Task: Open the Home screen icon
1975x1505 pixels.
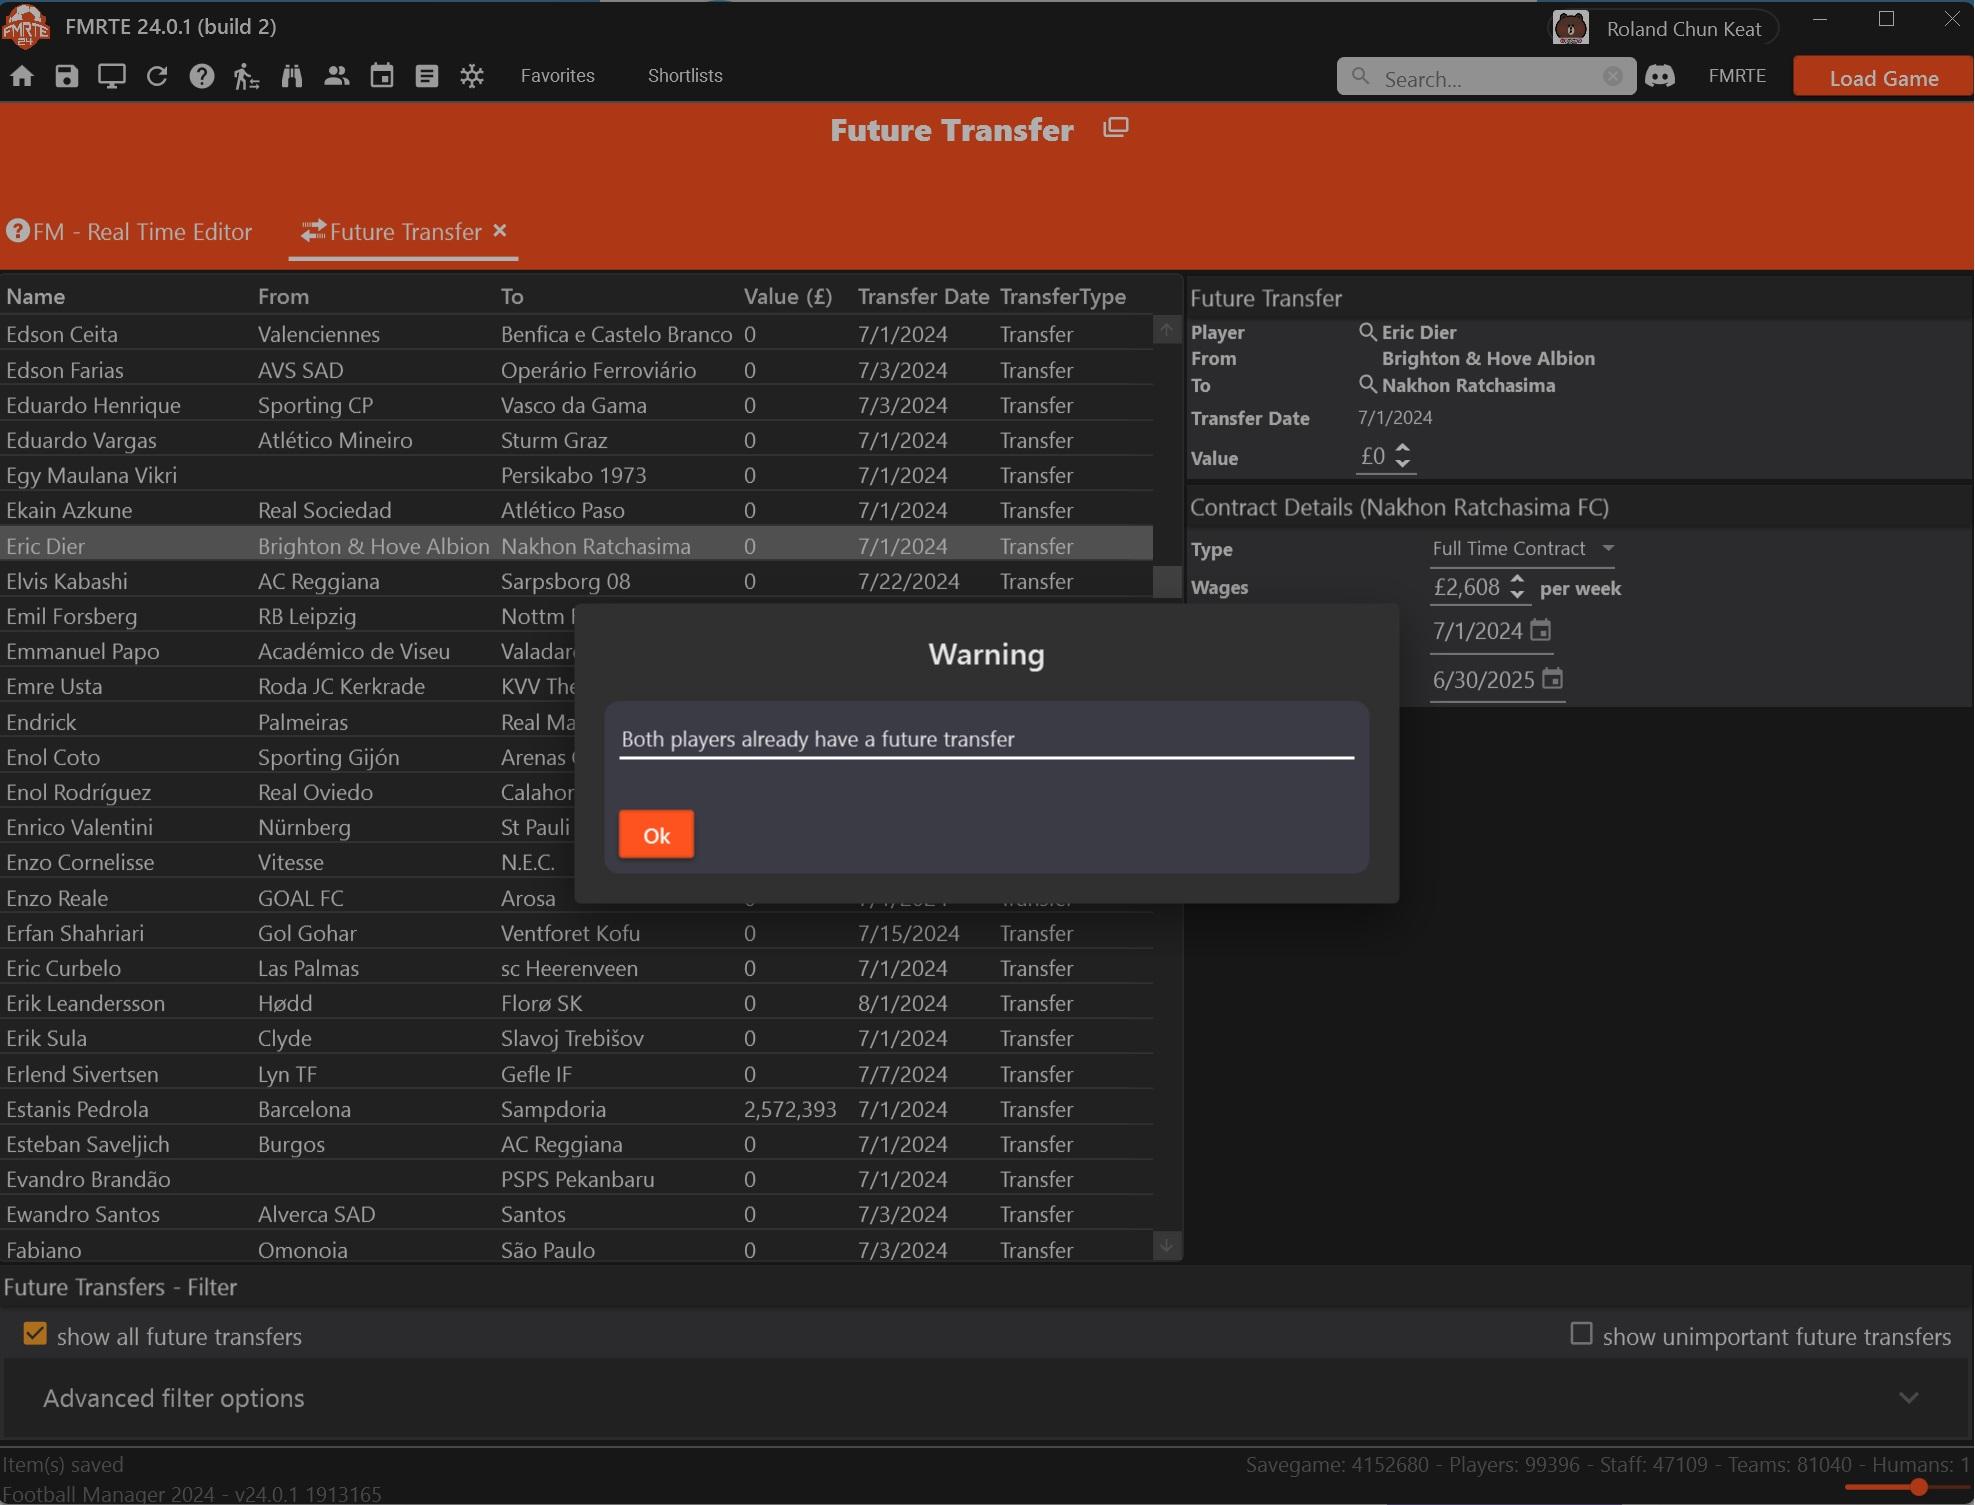Action: coord(20,76)
